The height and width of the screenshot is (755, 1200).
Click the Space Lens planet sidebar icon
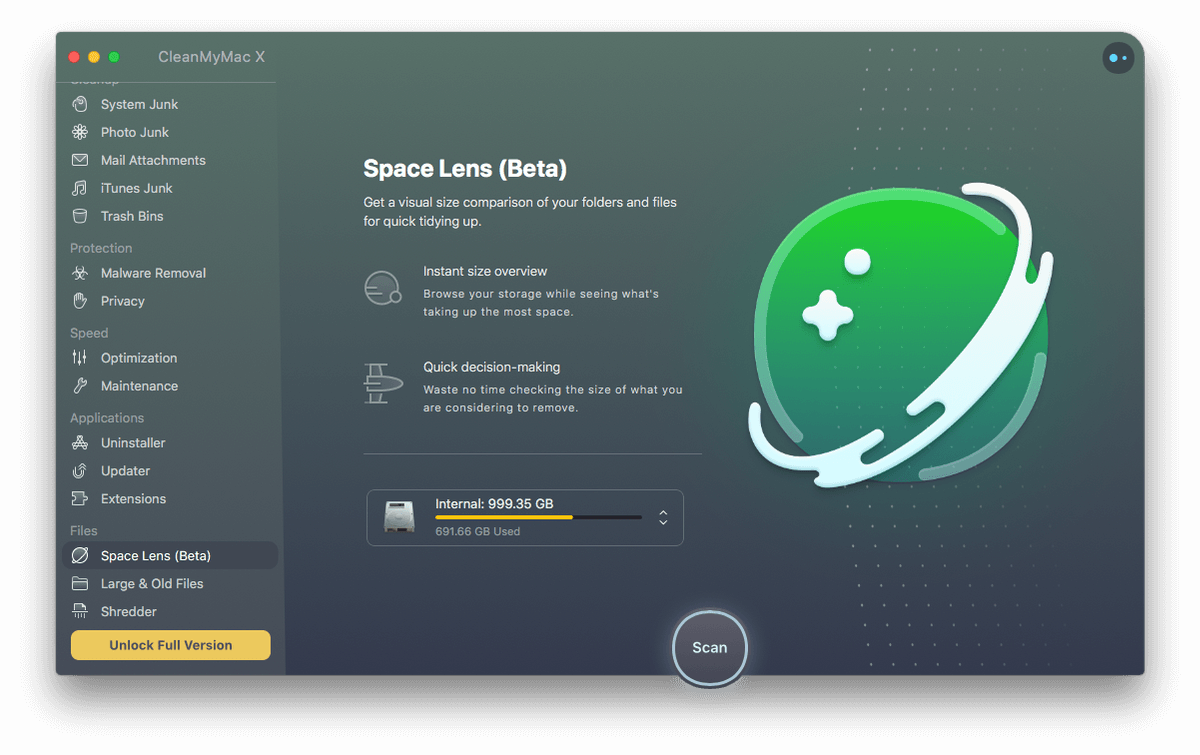[x=80, y=556]
